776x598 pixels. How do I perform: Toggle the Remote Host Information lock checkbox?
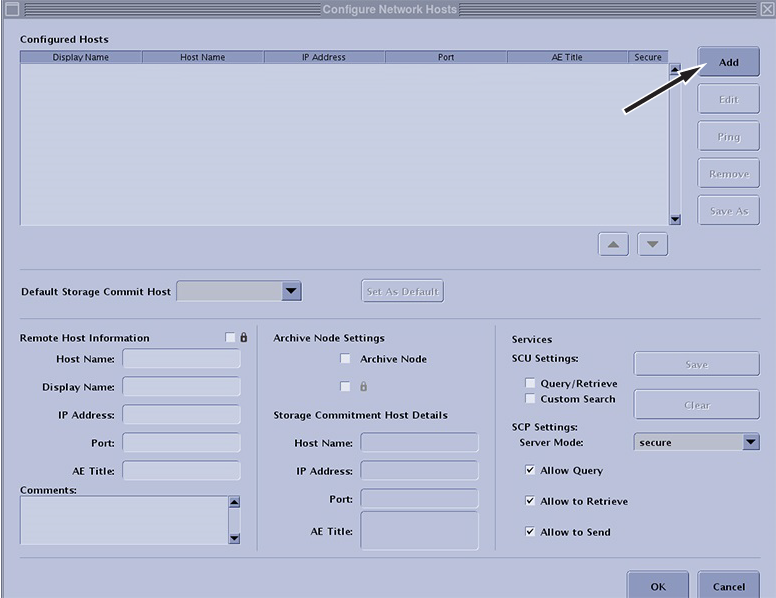coord(231,338)
